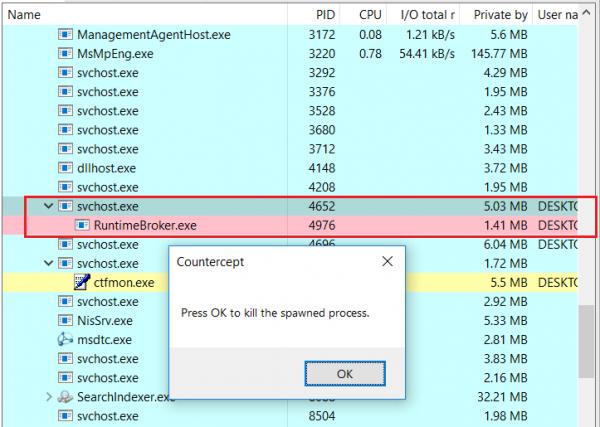Collapse the svchost.exe PID 4652 tree node

point(48,206)
